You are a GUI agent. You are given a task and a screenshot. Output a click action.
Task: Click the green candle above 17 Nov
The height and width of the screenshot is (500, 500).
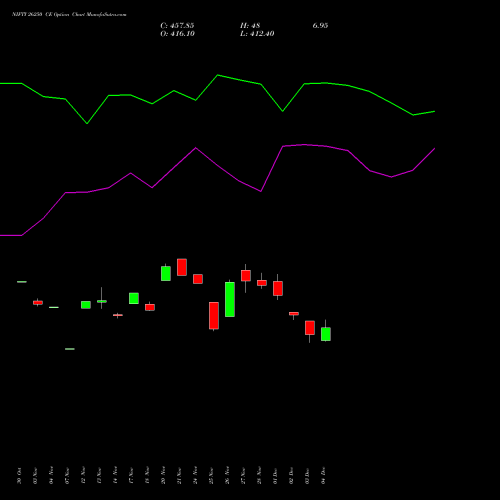click(134, 298)
